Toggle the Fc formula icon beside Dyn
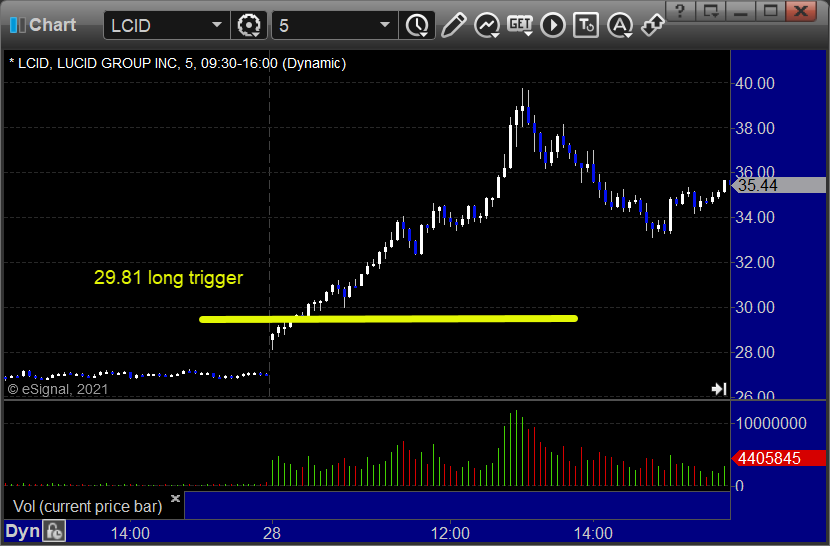The width and height of the screenshot is (830, 546). pos(54,531)
